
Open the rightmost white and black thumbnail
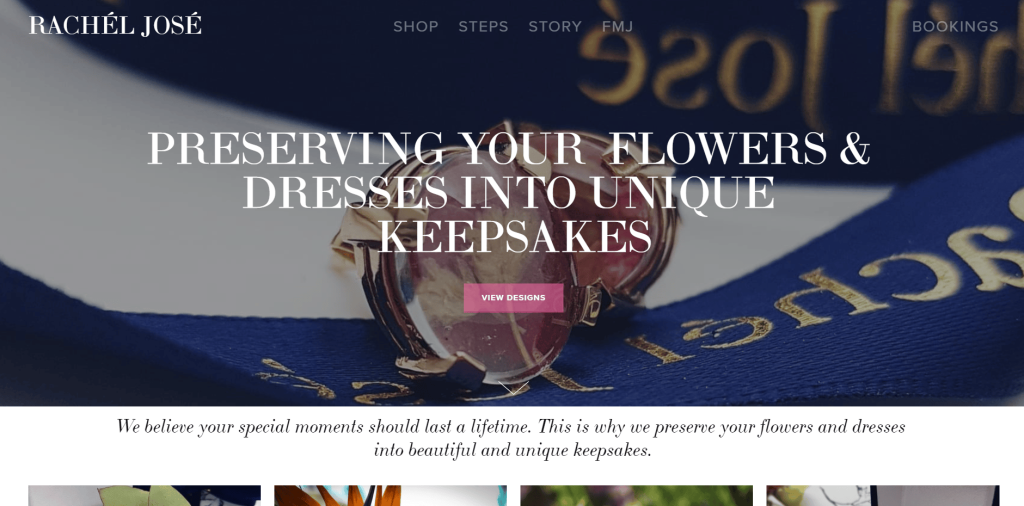[x=883, y=496]
